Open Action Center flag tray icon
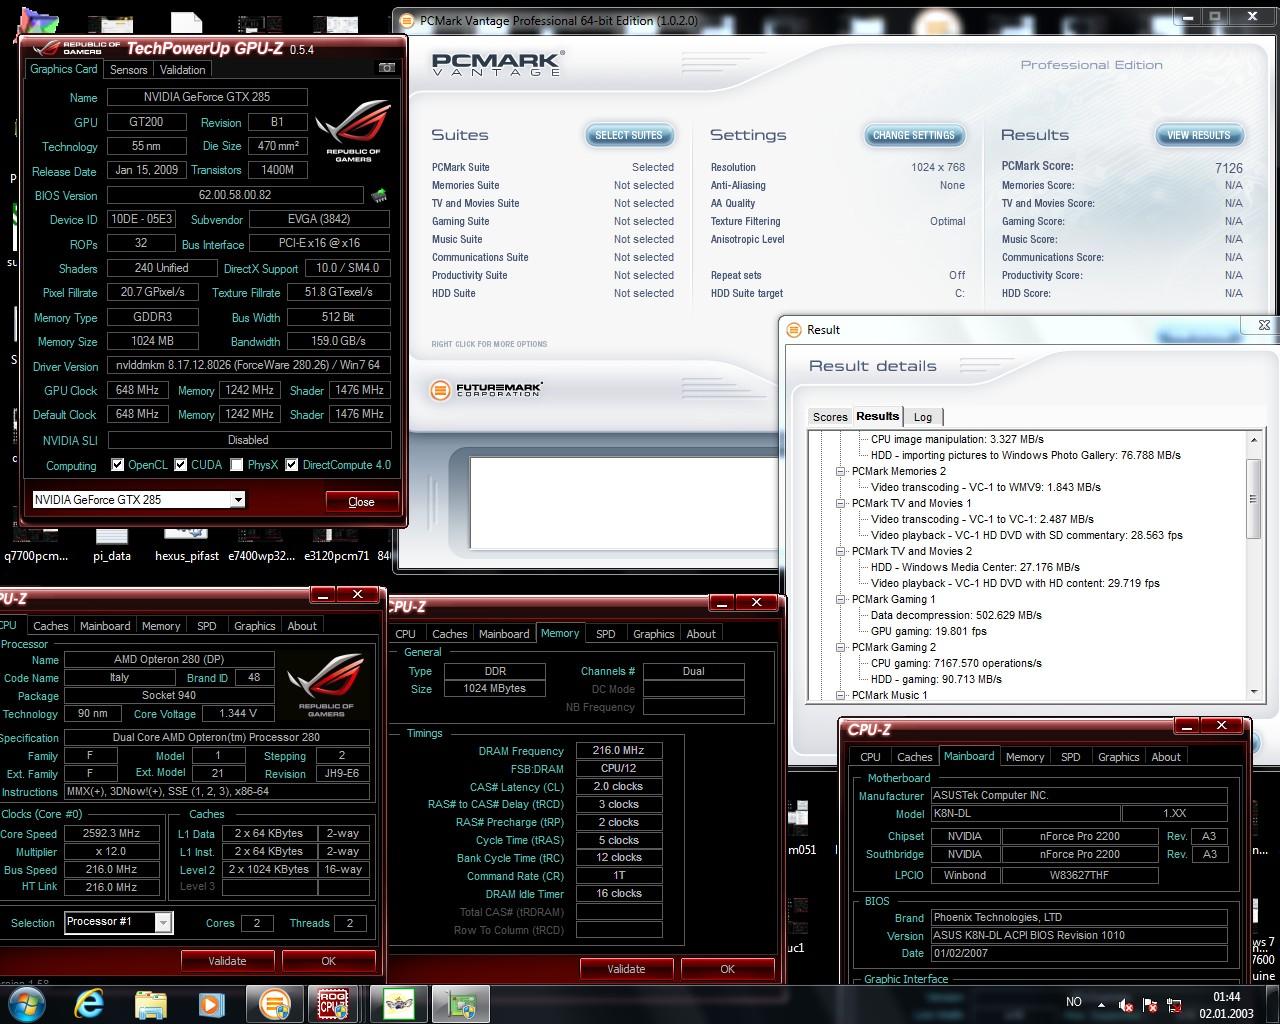The height and width of the screenshot is (1024, 1280). 1150,1005
